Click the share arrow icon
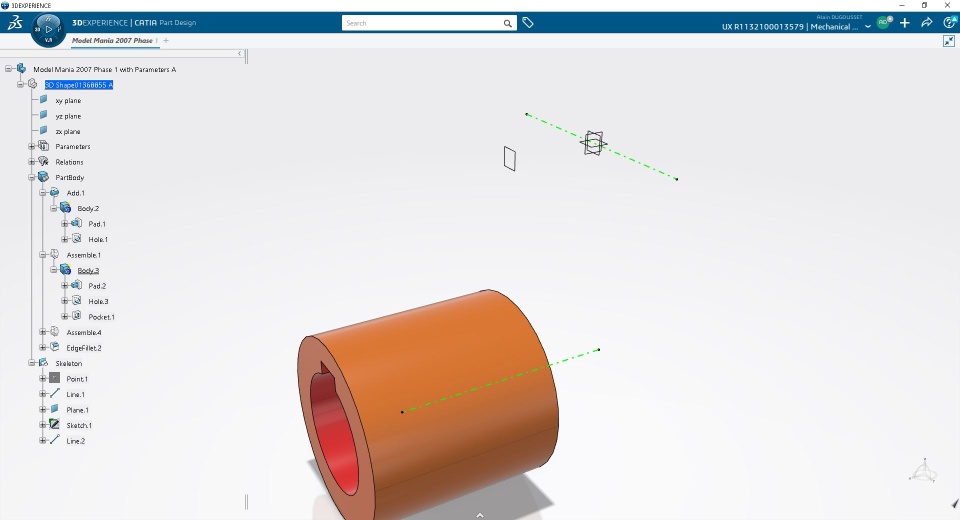 [926, 23]
